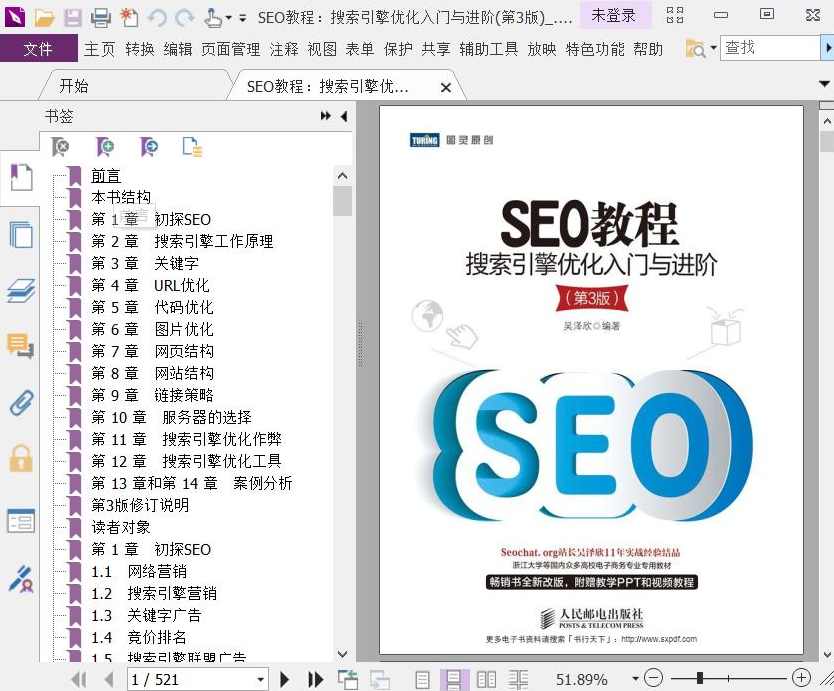Image resolution: width=834 pixels, height=691 pixels.
Task: Collapse the bookmarks panel with the arrow
Action: (343, 115)
